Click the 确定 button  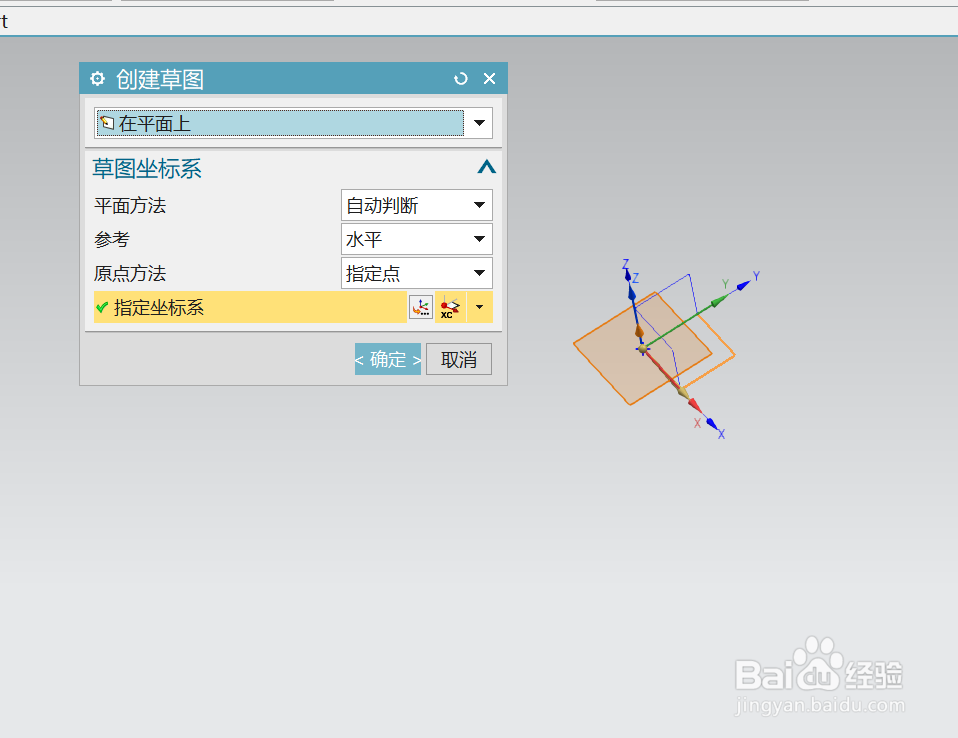(387, 359)
